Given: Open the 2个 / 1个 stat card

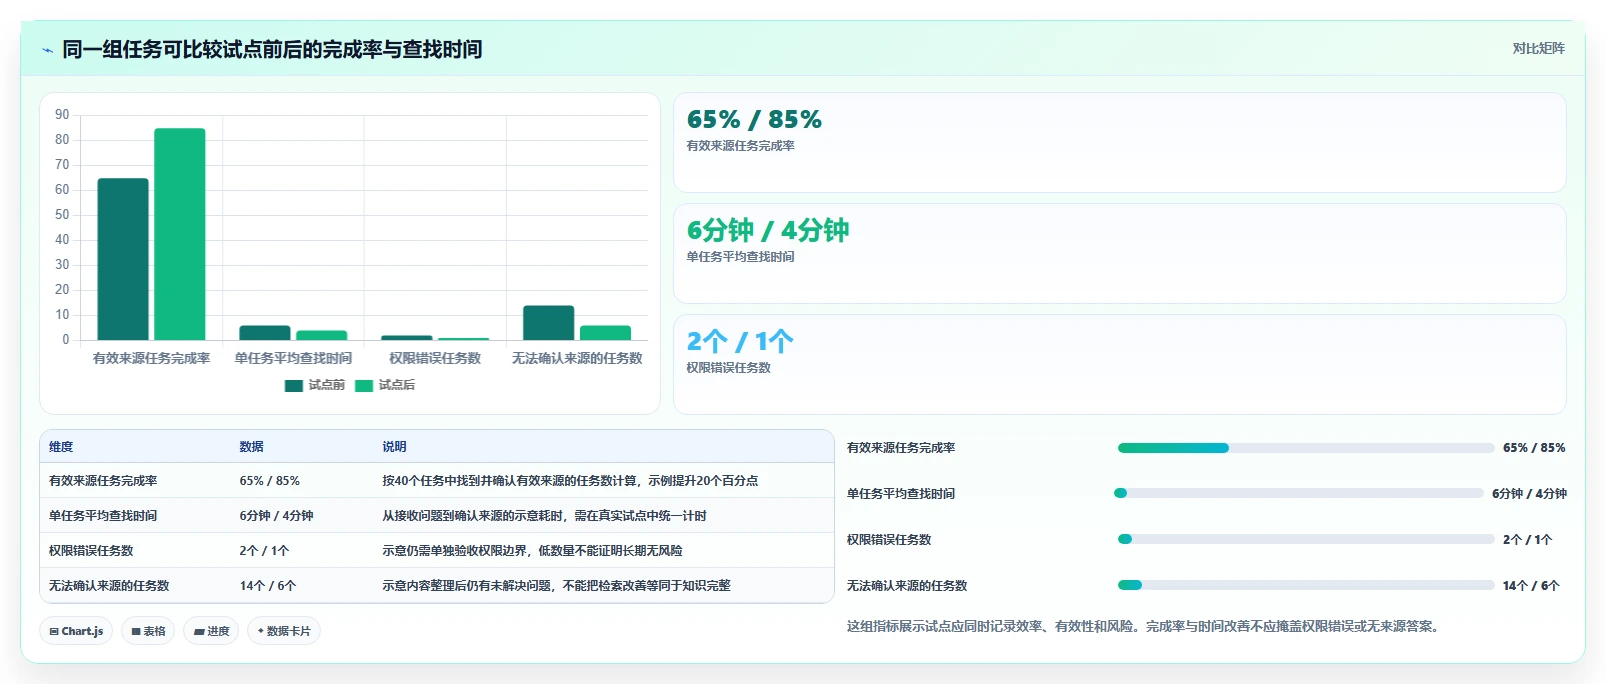Looking at the screenshot, I should (x=1120, y=365).
